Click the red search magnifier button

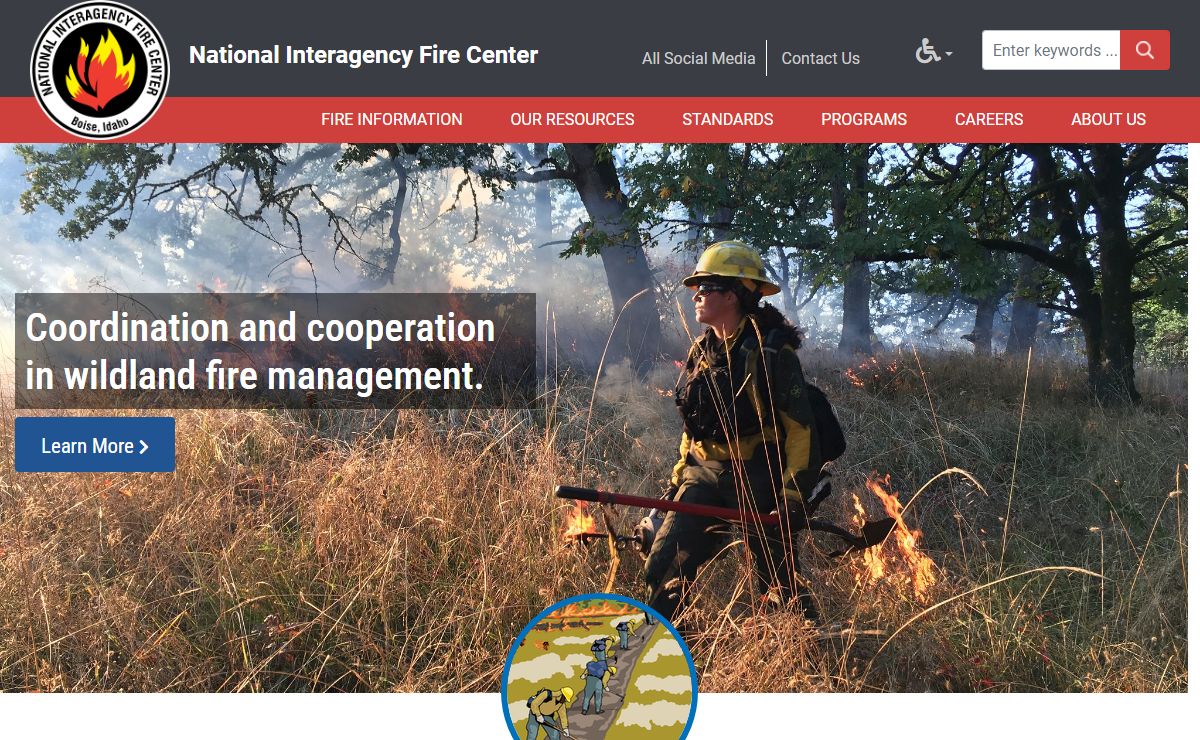click(x=1145, y=50)
